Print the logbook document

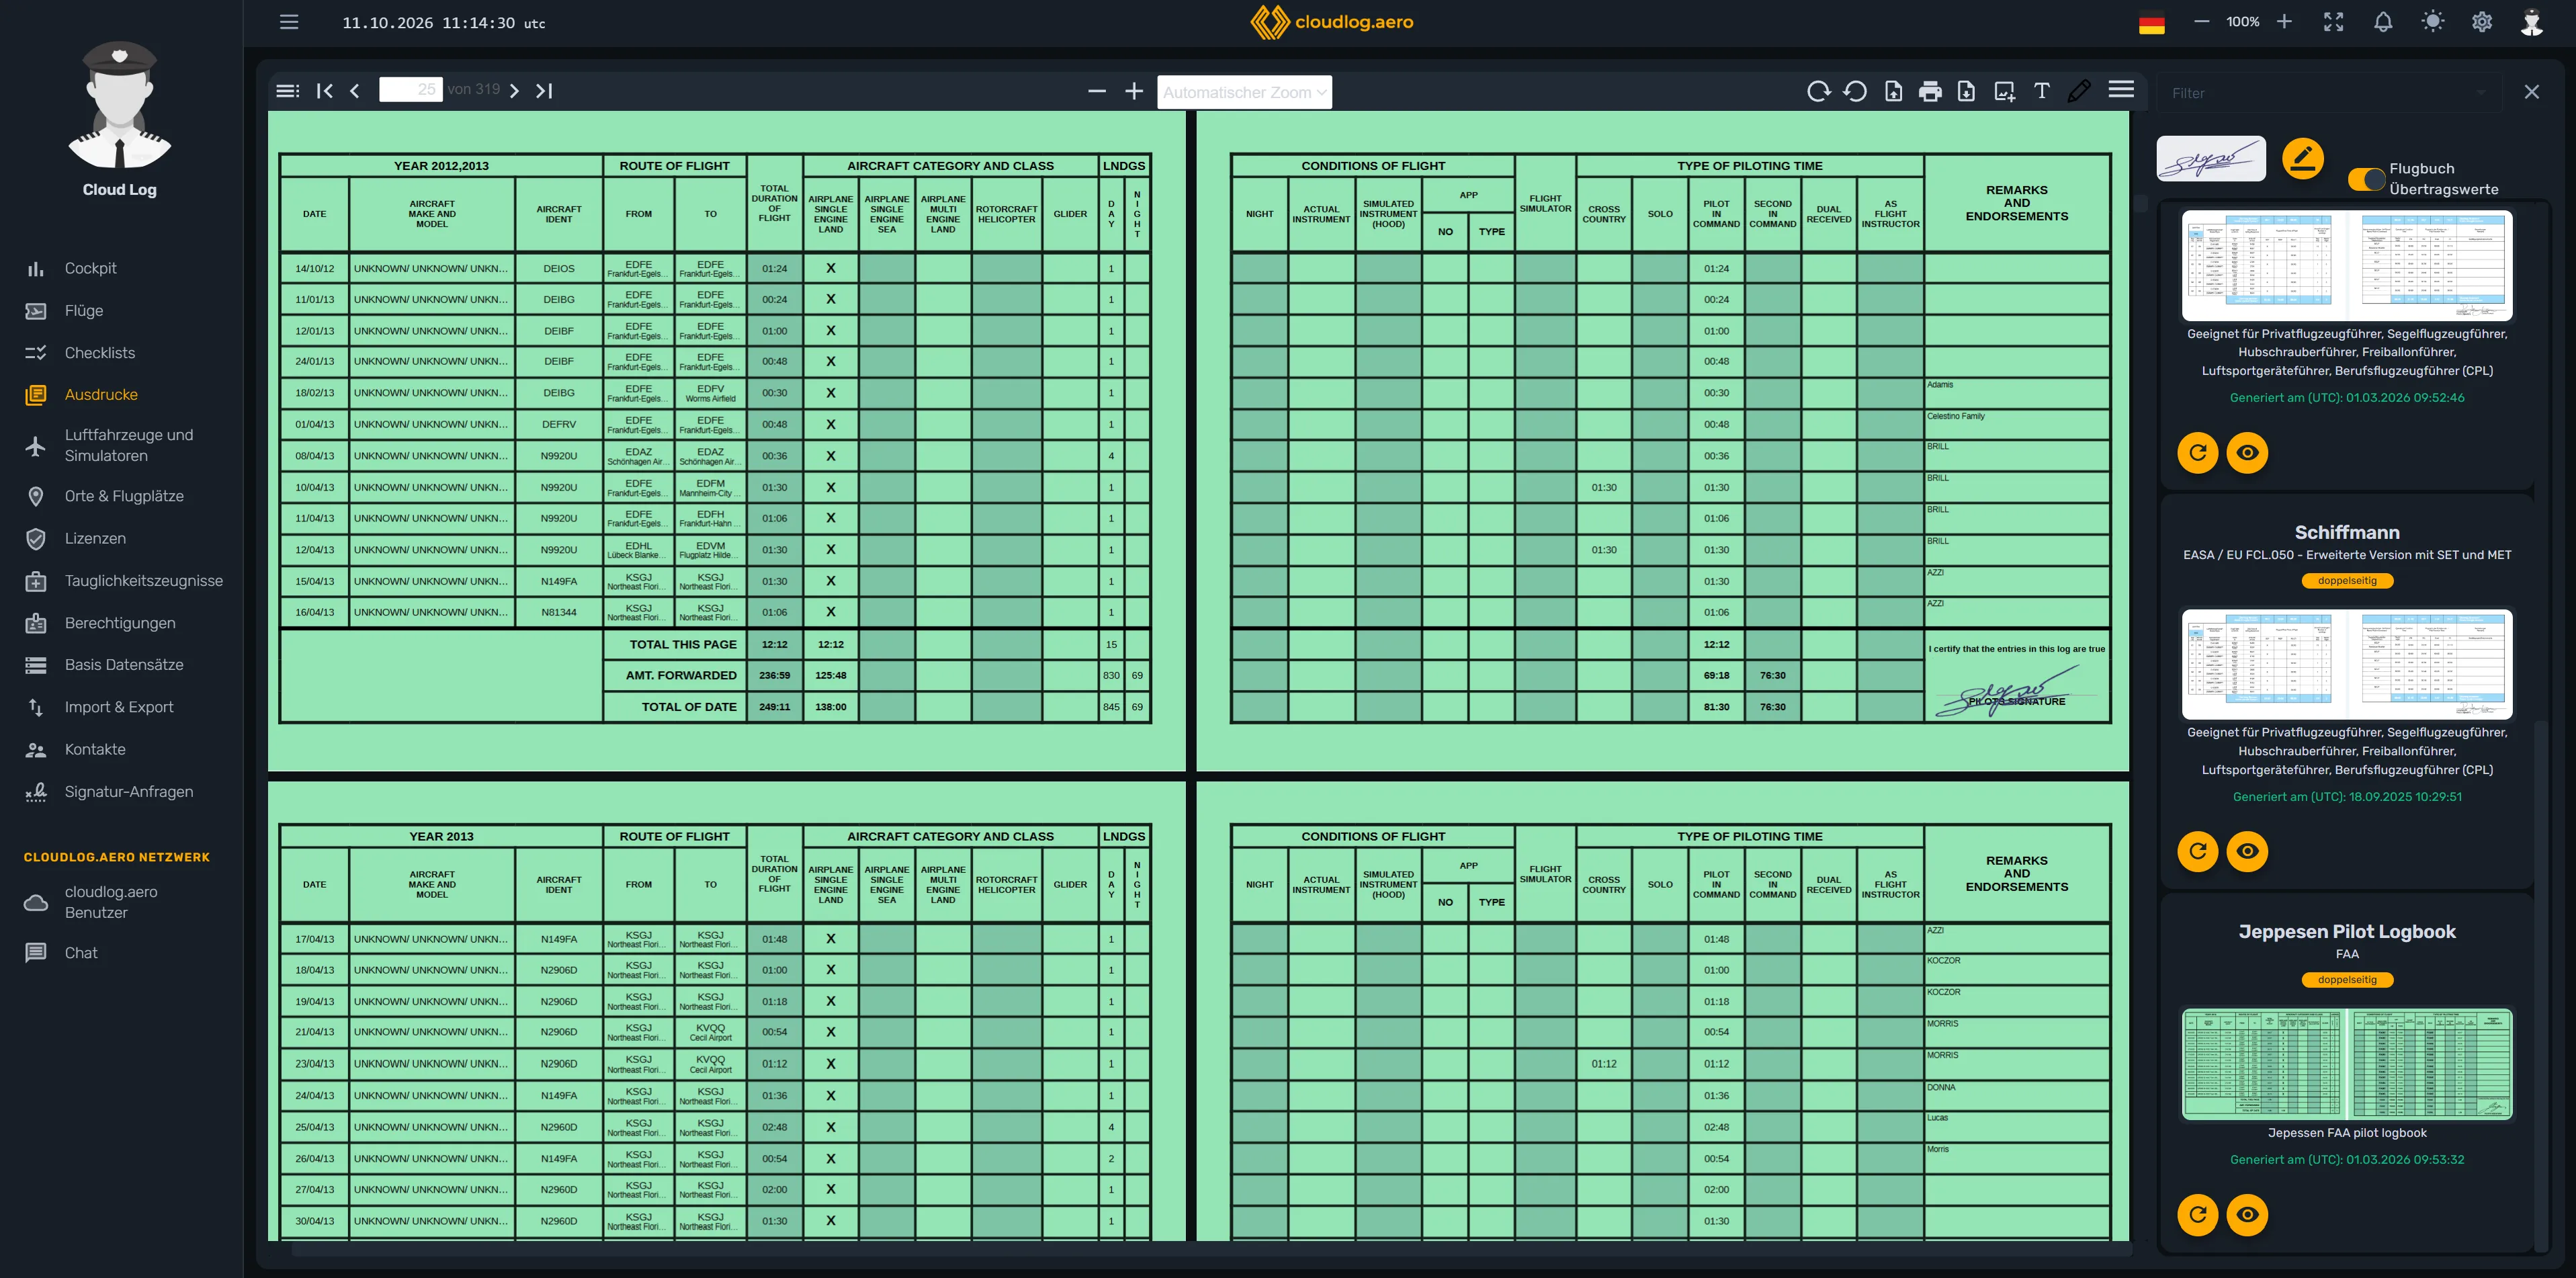coord(1930,91)
